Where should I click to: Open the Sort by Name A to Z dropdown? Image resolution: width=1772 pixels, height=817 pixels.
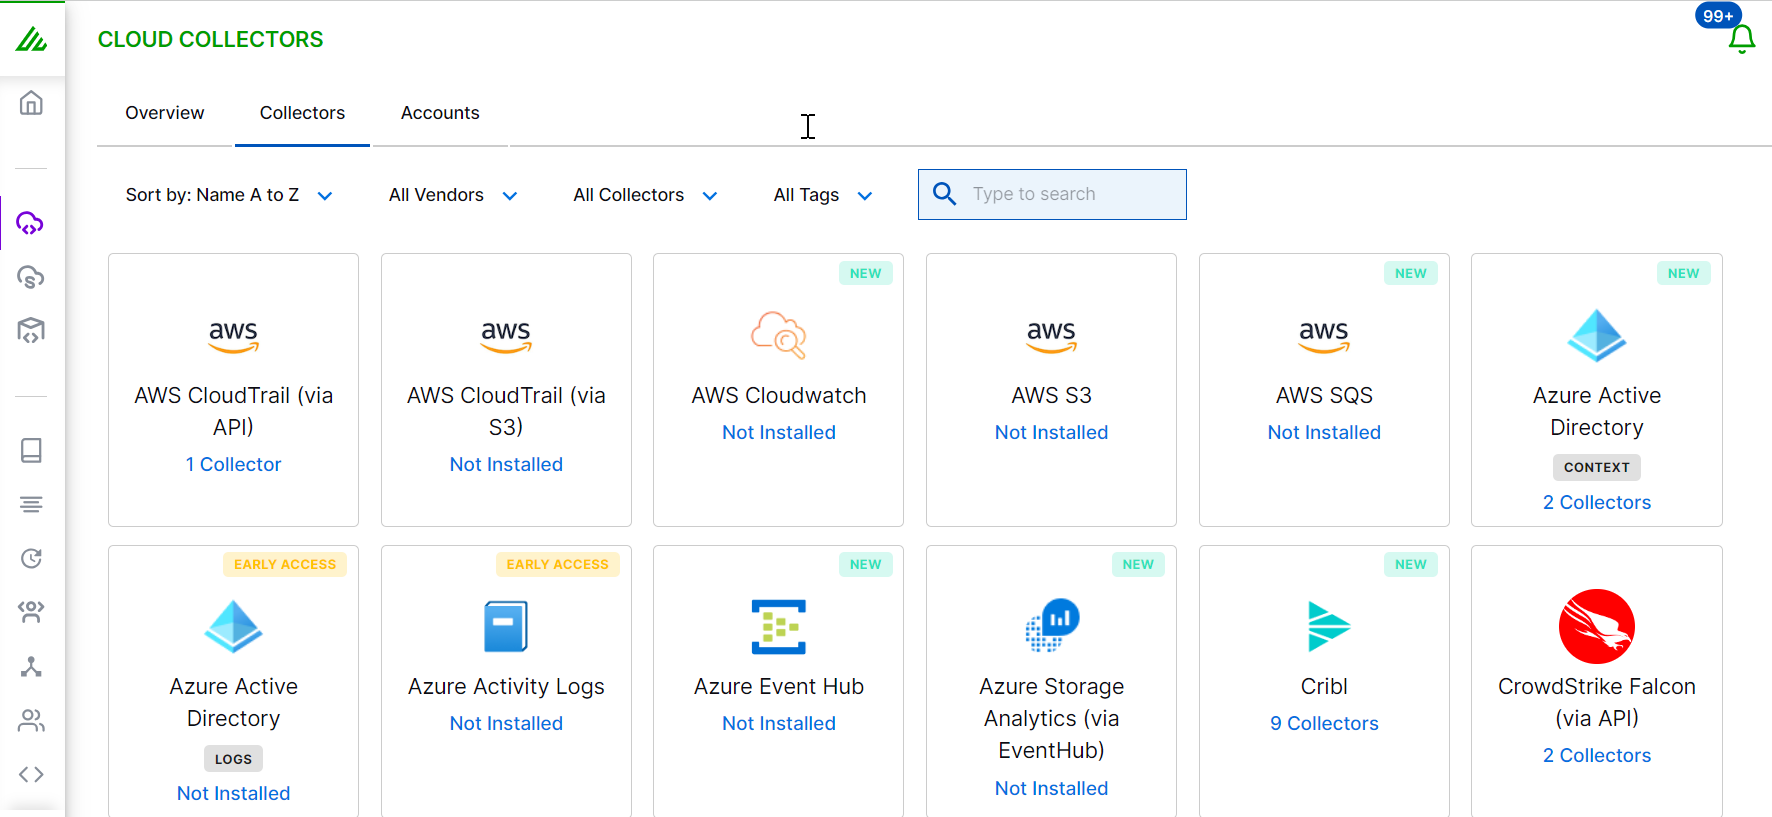[229, 195]
